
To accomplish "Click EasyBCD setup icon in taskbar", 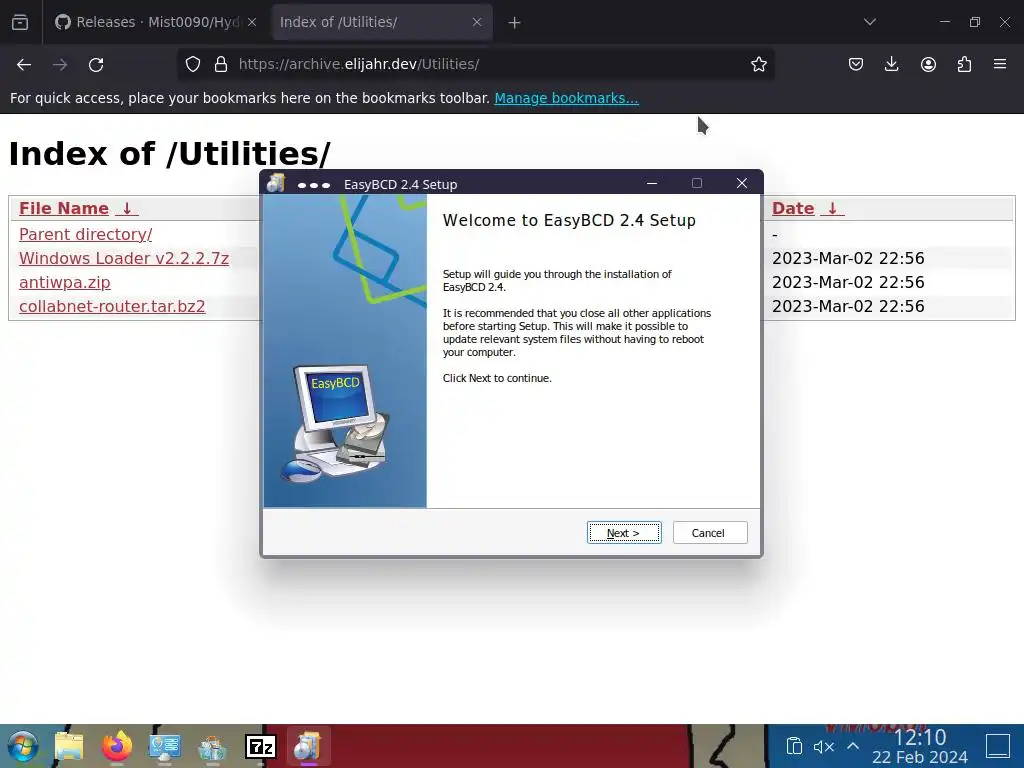I will (308, 746).
